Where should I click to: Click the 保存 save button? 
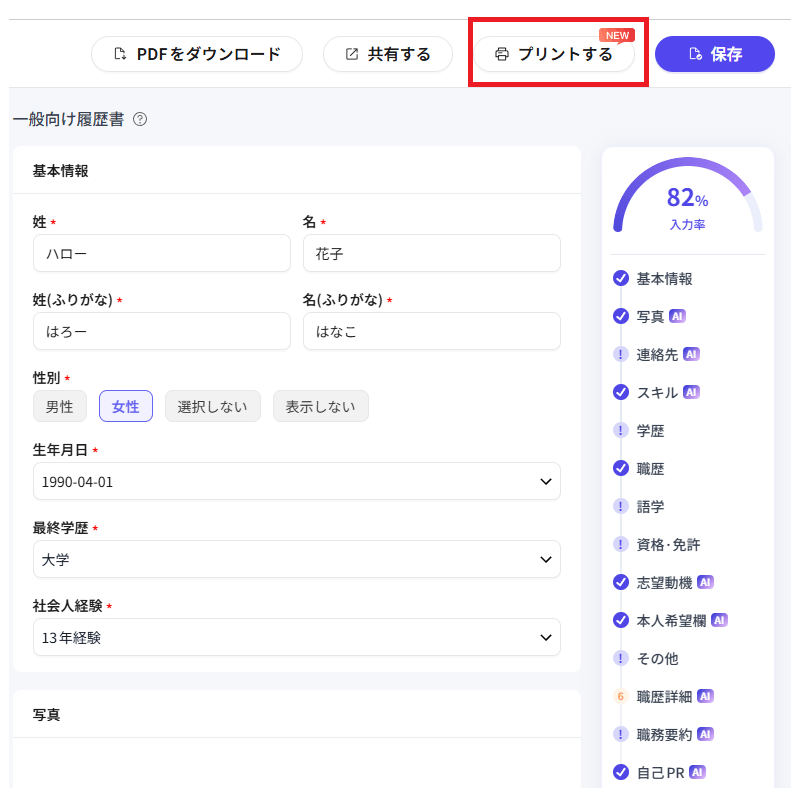pos(715,54)
